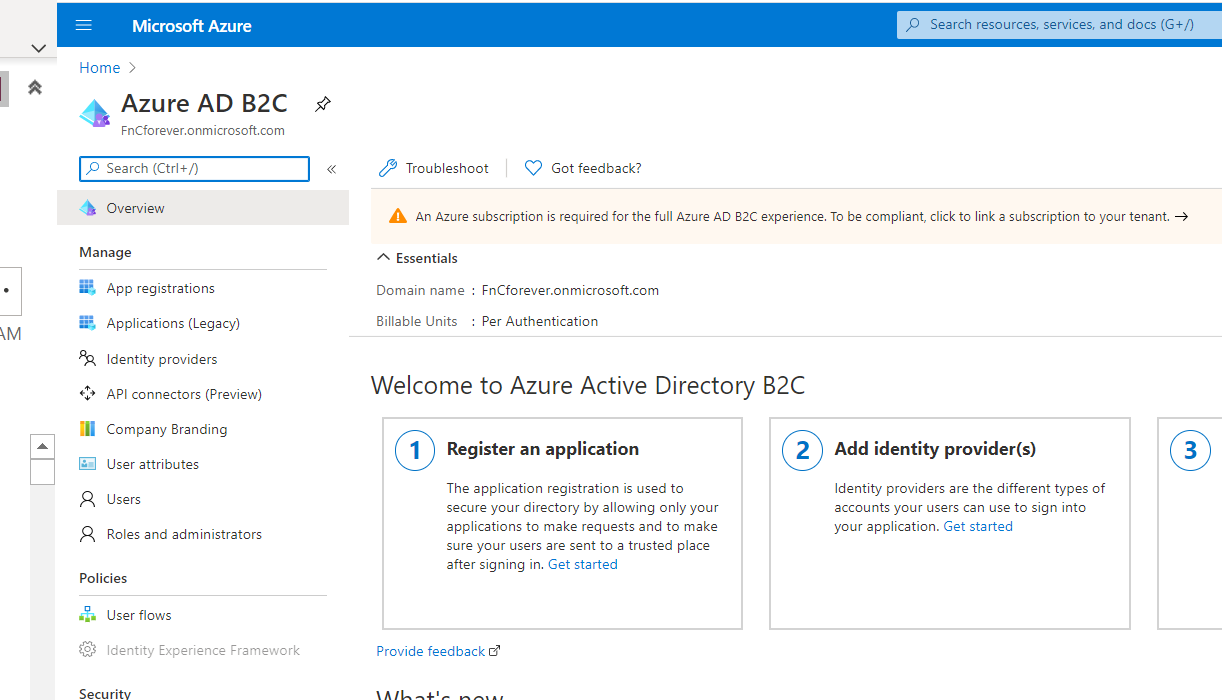Image resolution: width=1222 pixels, height=700 pixels.
Task: Click the step 2 circle badge
Action: point(802,450)
